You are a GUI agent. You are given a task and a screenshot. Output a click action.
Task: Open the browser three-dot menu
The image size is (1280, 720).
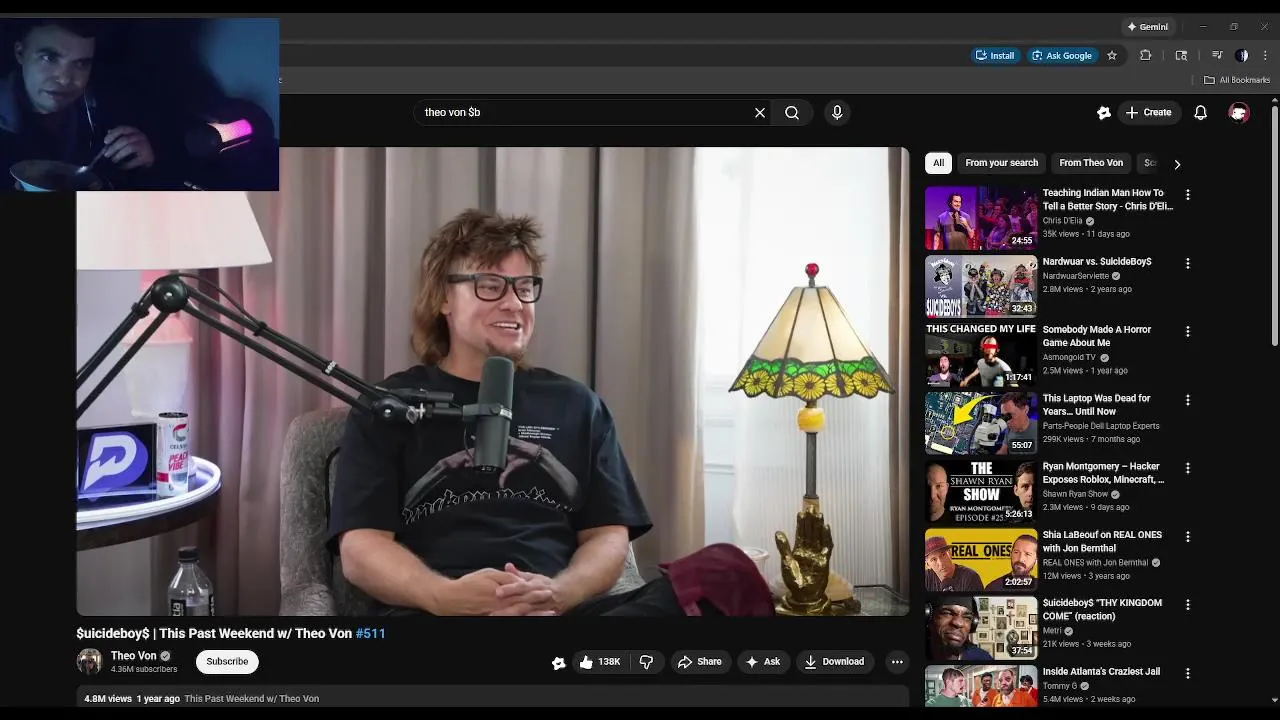pos(1266,56)
